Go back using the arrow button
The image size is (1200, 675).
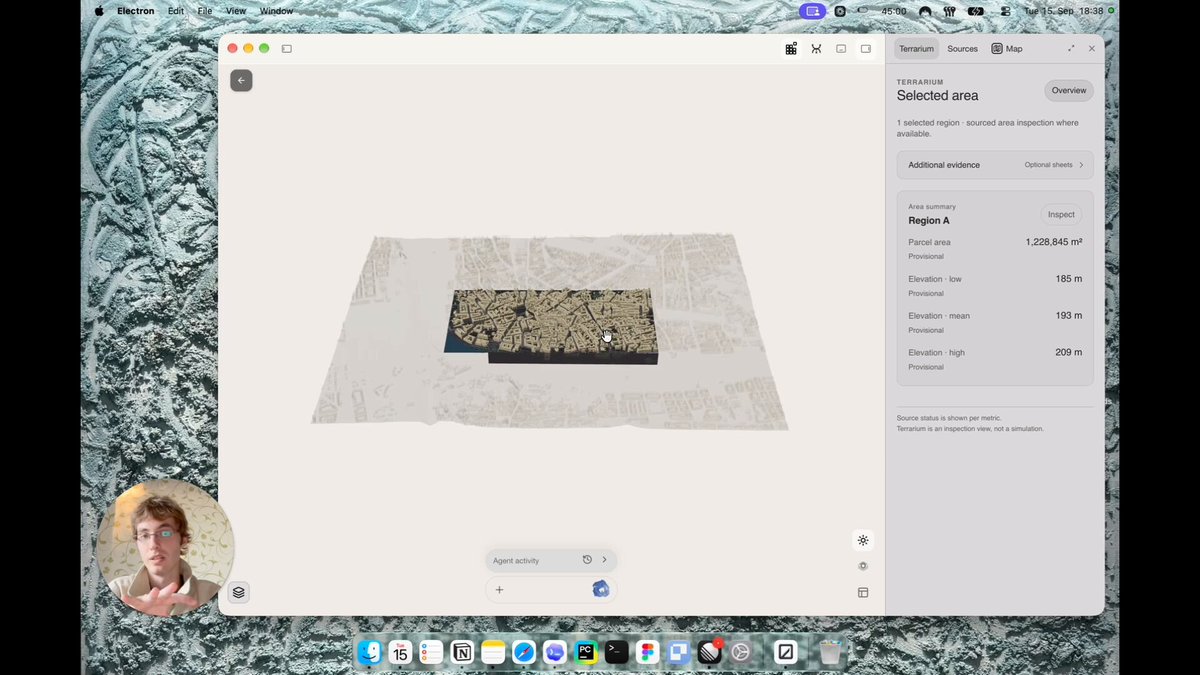(x=241, y=81)
